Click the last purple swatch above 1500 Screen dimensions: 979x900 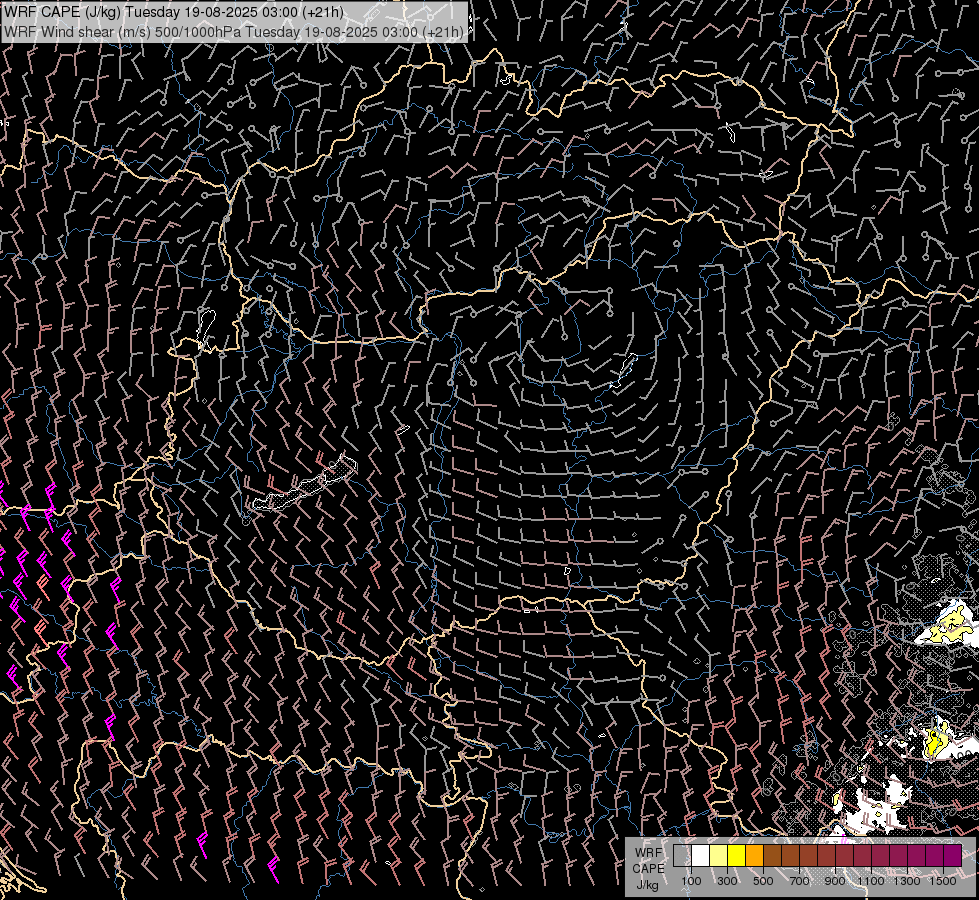coord(953,855)
